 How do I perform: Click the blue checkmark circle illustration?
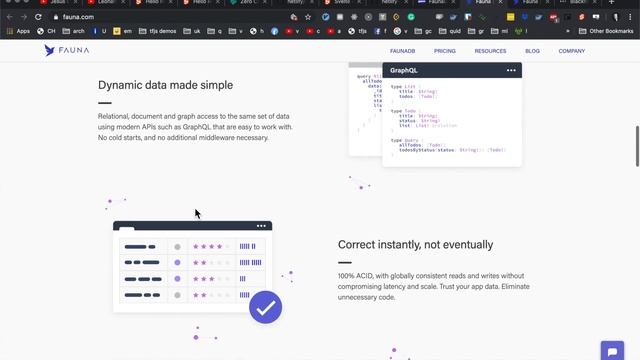tap(265, 307)
